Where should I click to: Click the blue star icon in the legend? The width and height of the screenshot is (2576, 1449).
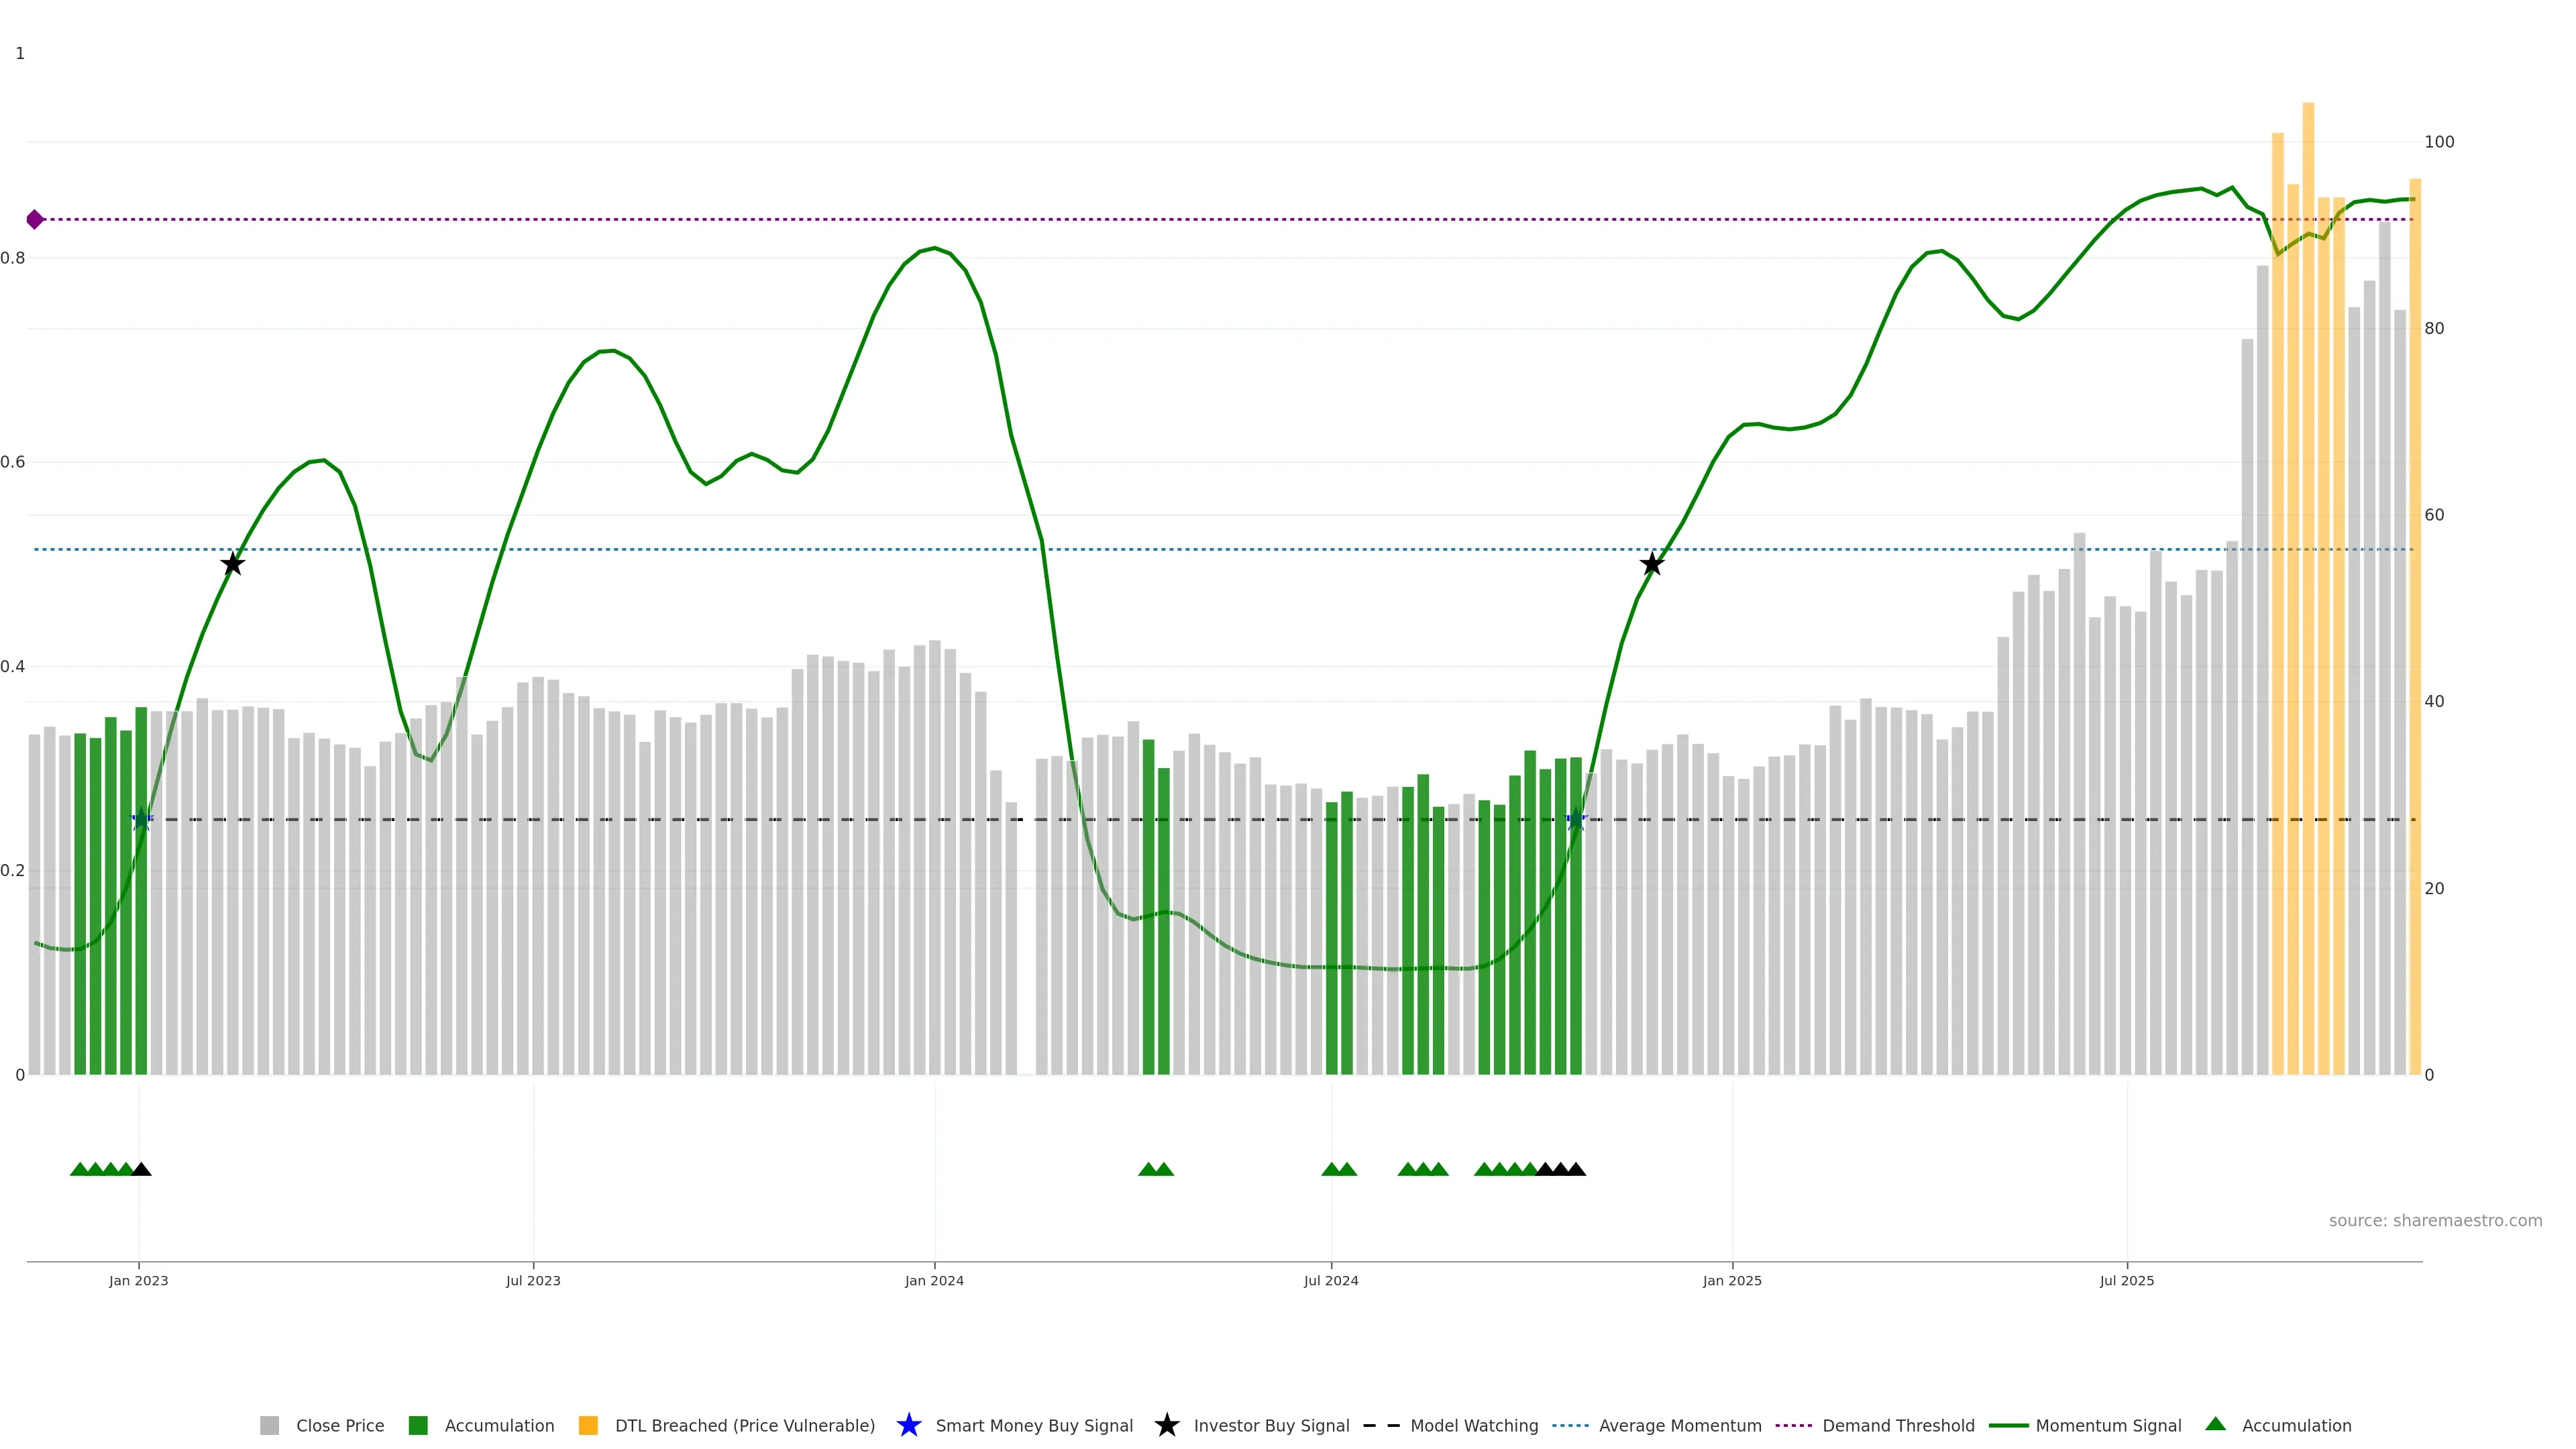[x=908, y=1425]
